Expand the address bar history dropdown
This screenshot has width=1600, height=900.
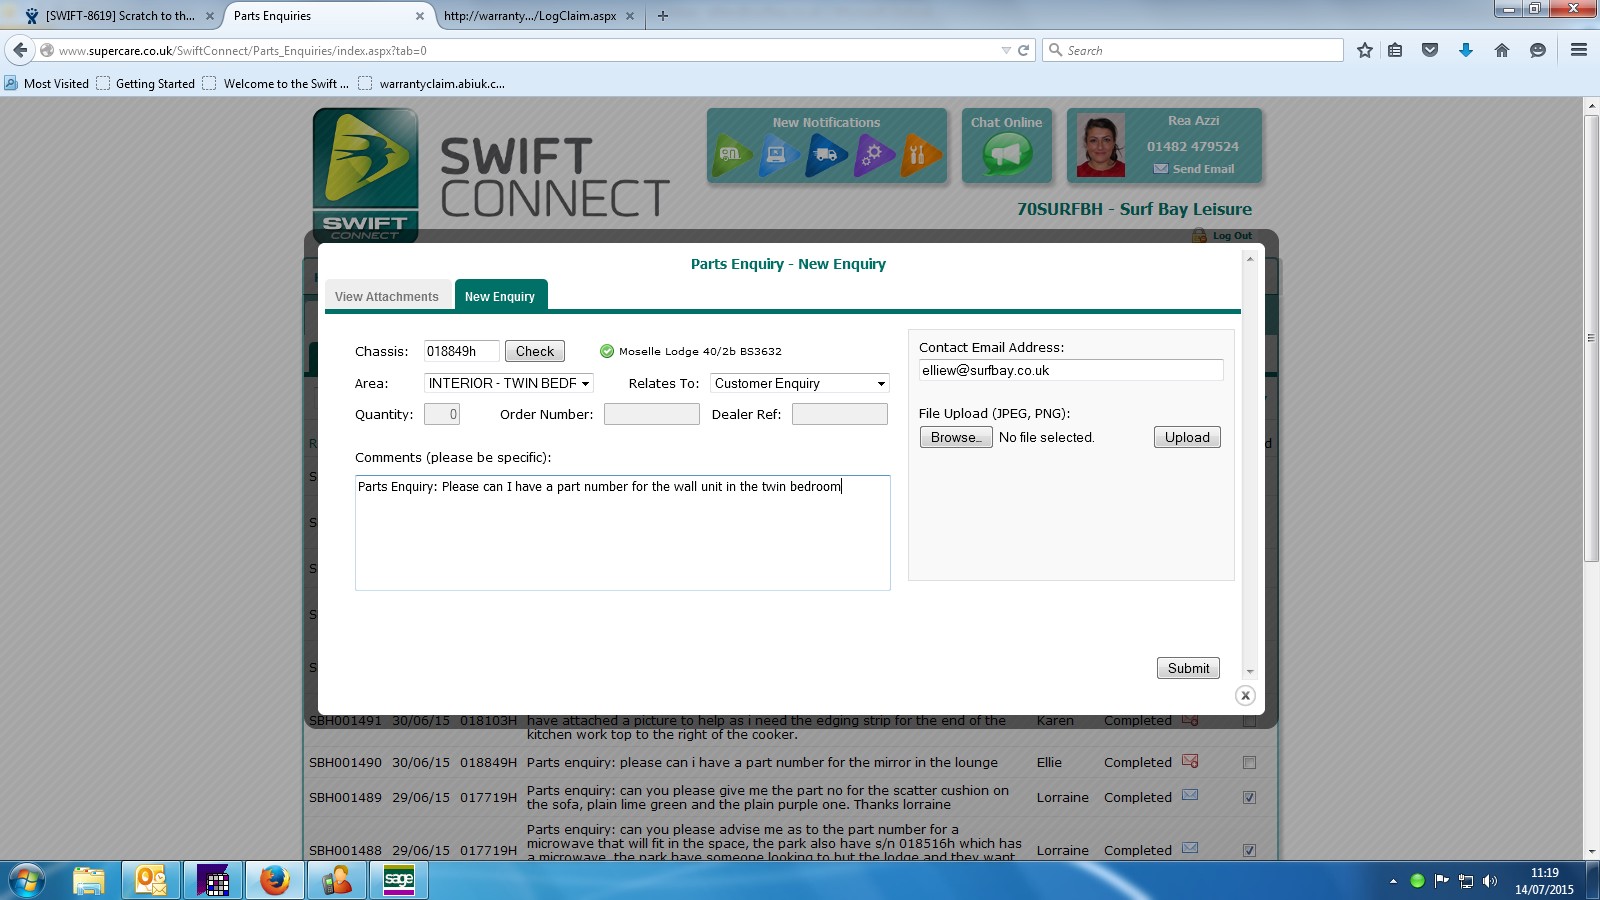click(x=1006, y=50)
